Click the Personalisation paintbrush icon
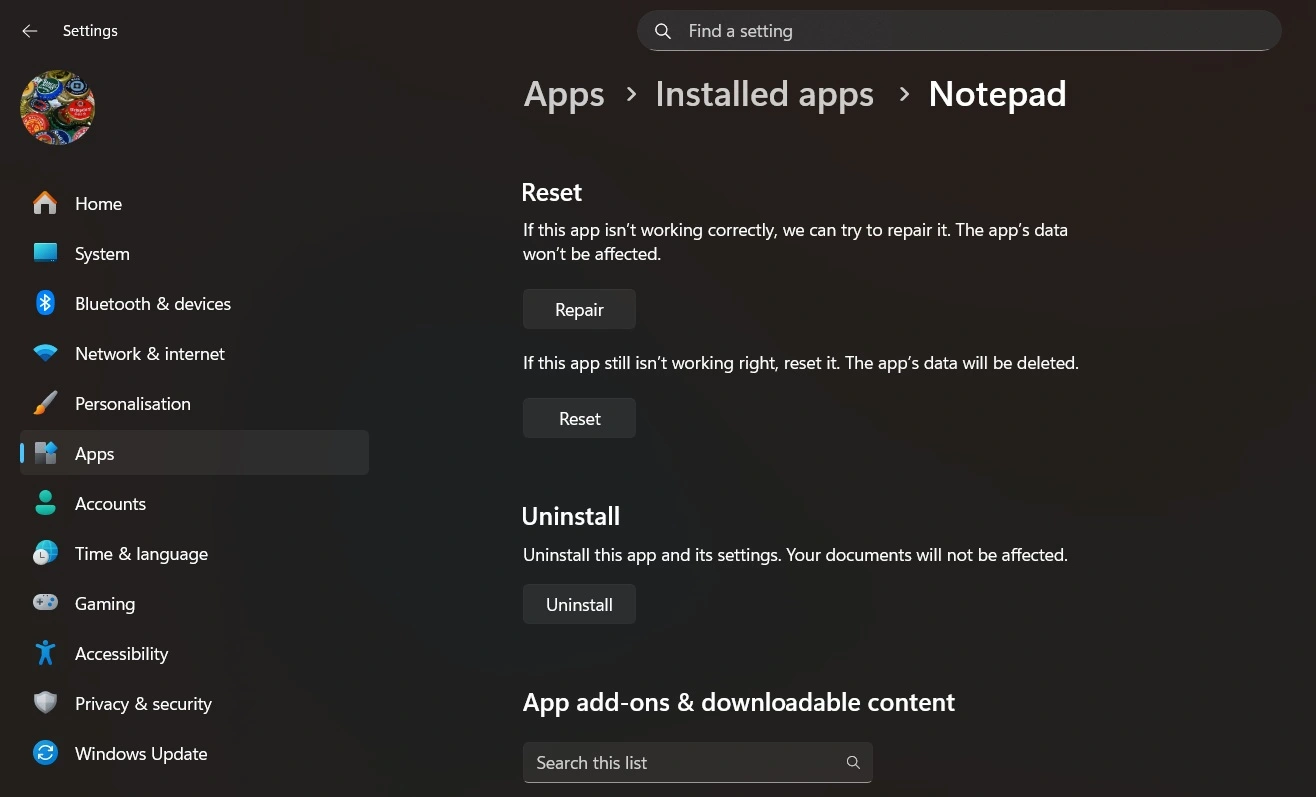 coord(45,403)
